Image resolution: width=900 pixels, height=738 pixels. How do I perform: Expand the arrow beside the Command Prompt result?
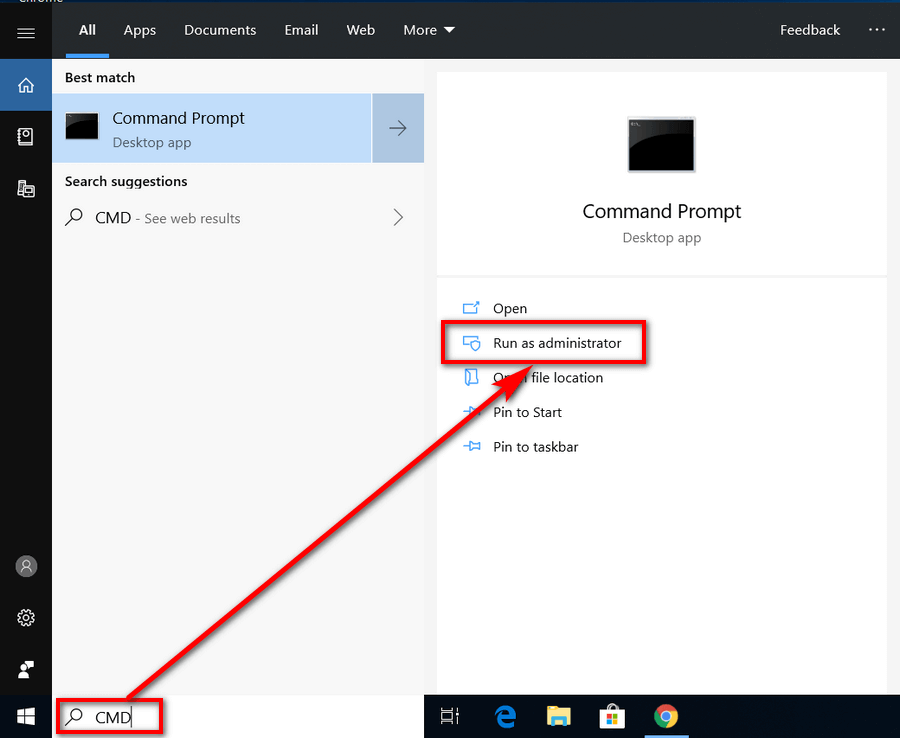pyautogui.click(x=398, y=128)
